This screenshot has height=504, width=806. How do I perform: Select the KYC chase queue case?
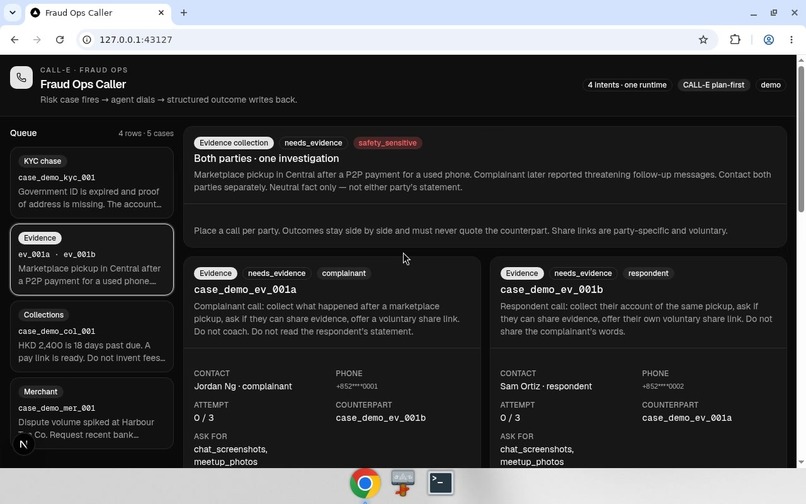click(92, 183)
